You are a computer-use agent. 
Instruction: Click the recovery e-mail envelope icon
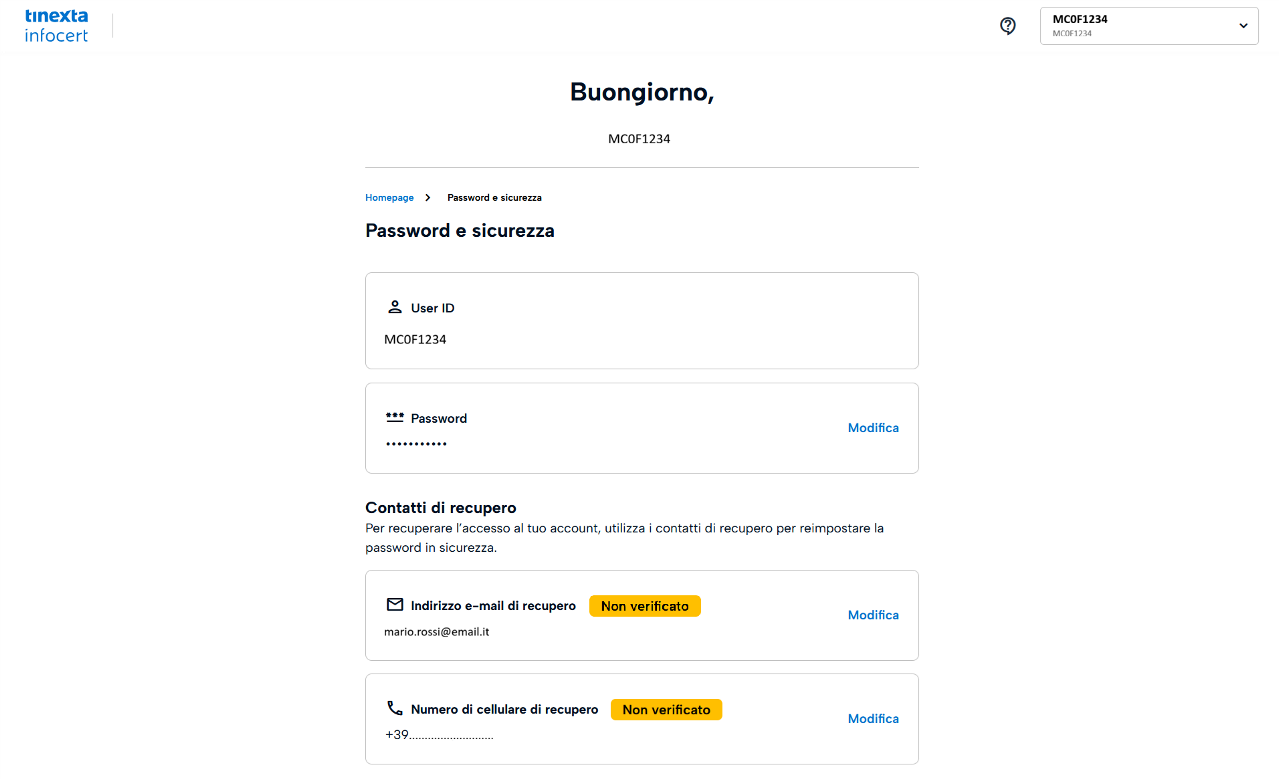pos(395,605)
